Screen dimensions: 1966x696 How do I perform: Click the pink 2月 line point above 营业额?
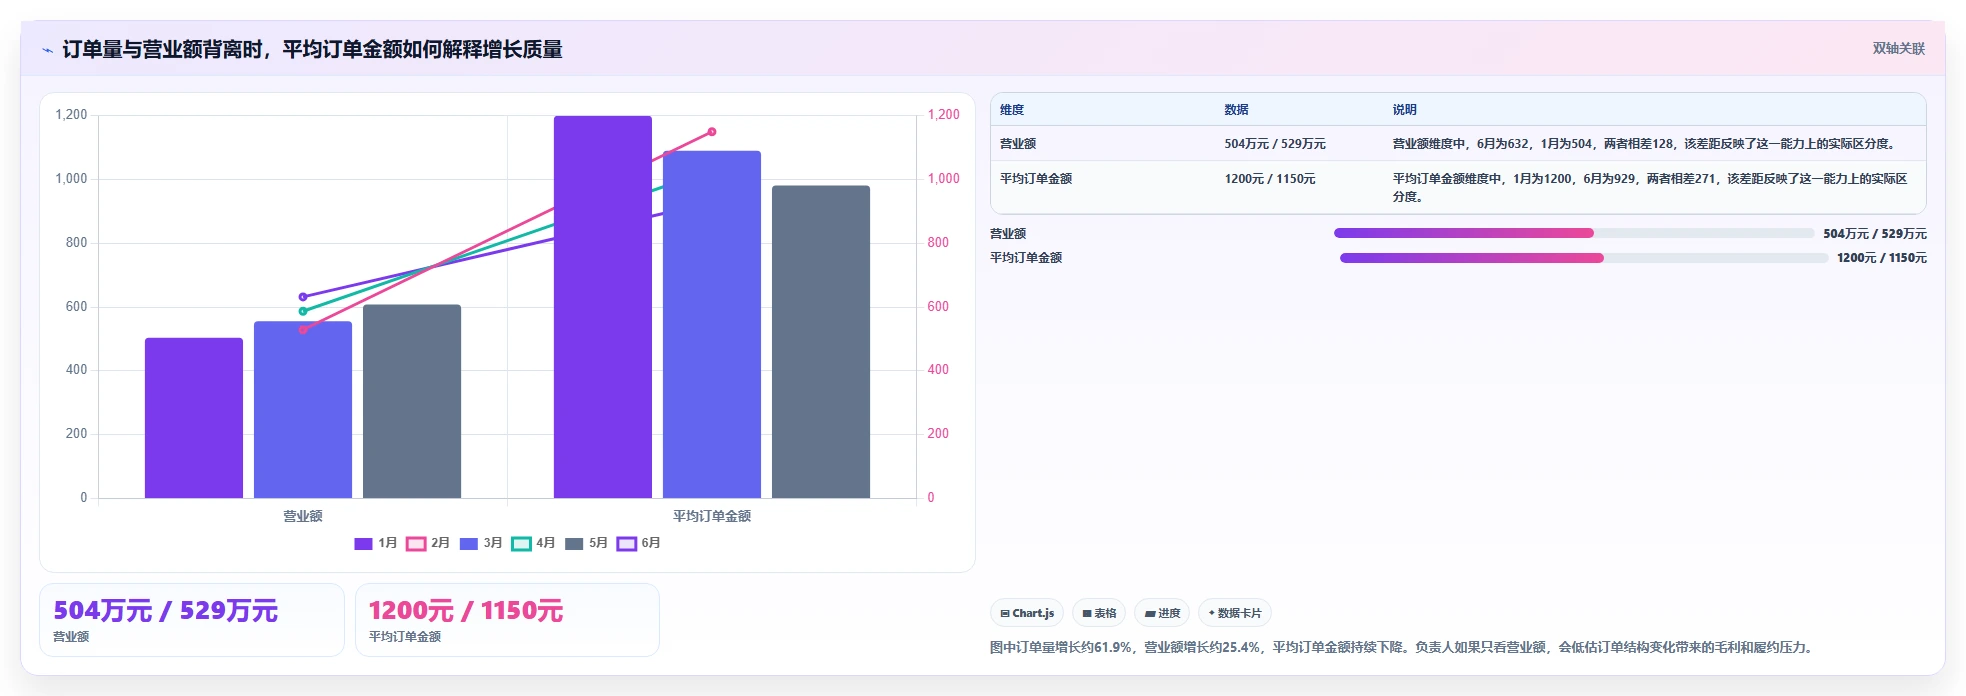pos(303,330)
